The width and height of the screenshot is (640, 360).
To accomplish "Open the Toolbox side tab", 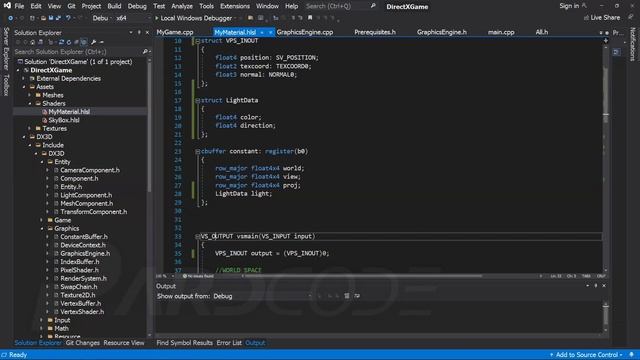I will (6, 85).
